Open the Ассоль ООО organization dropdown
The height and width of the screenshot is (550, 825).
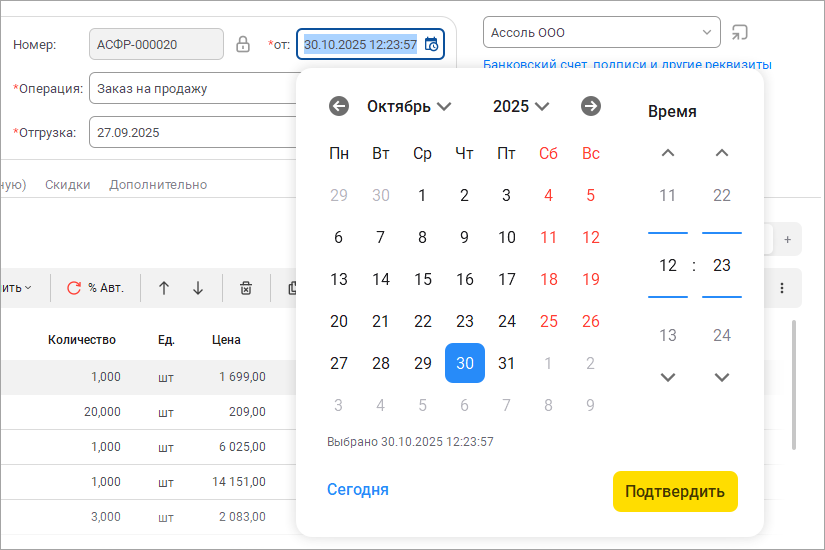point(708,32)
